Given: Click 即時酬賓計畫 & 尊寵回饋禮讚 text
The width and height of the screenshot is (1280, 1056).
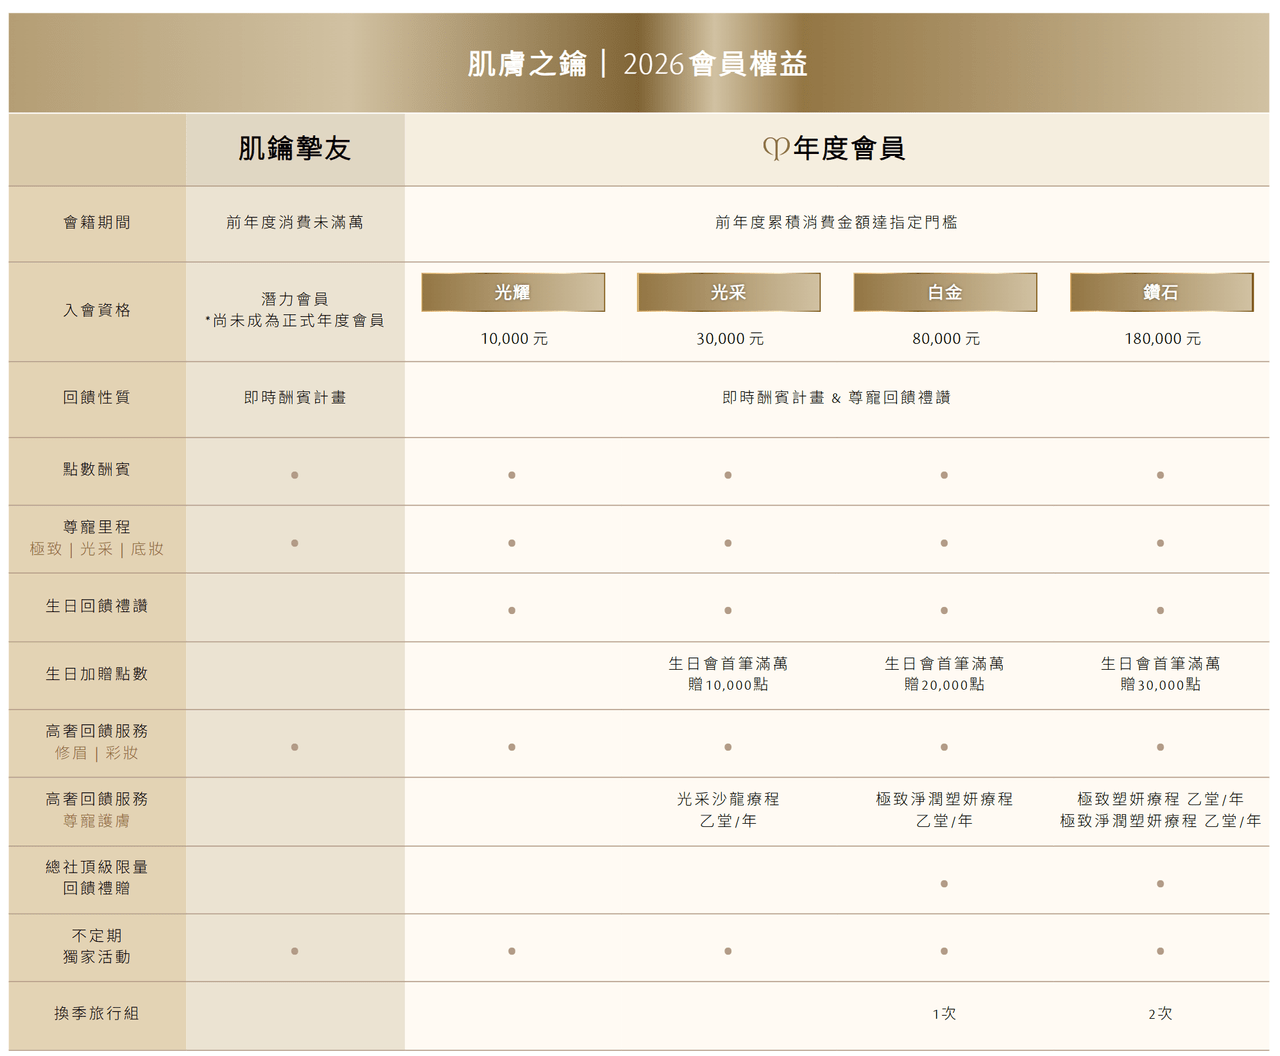Looking at the screenshot, I should (837, 397).
